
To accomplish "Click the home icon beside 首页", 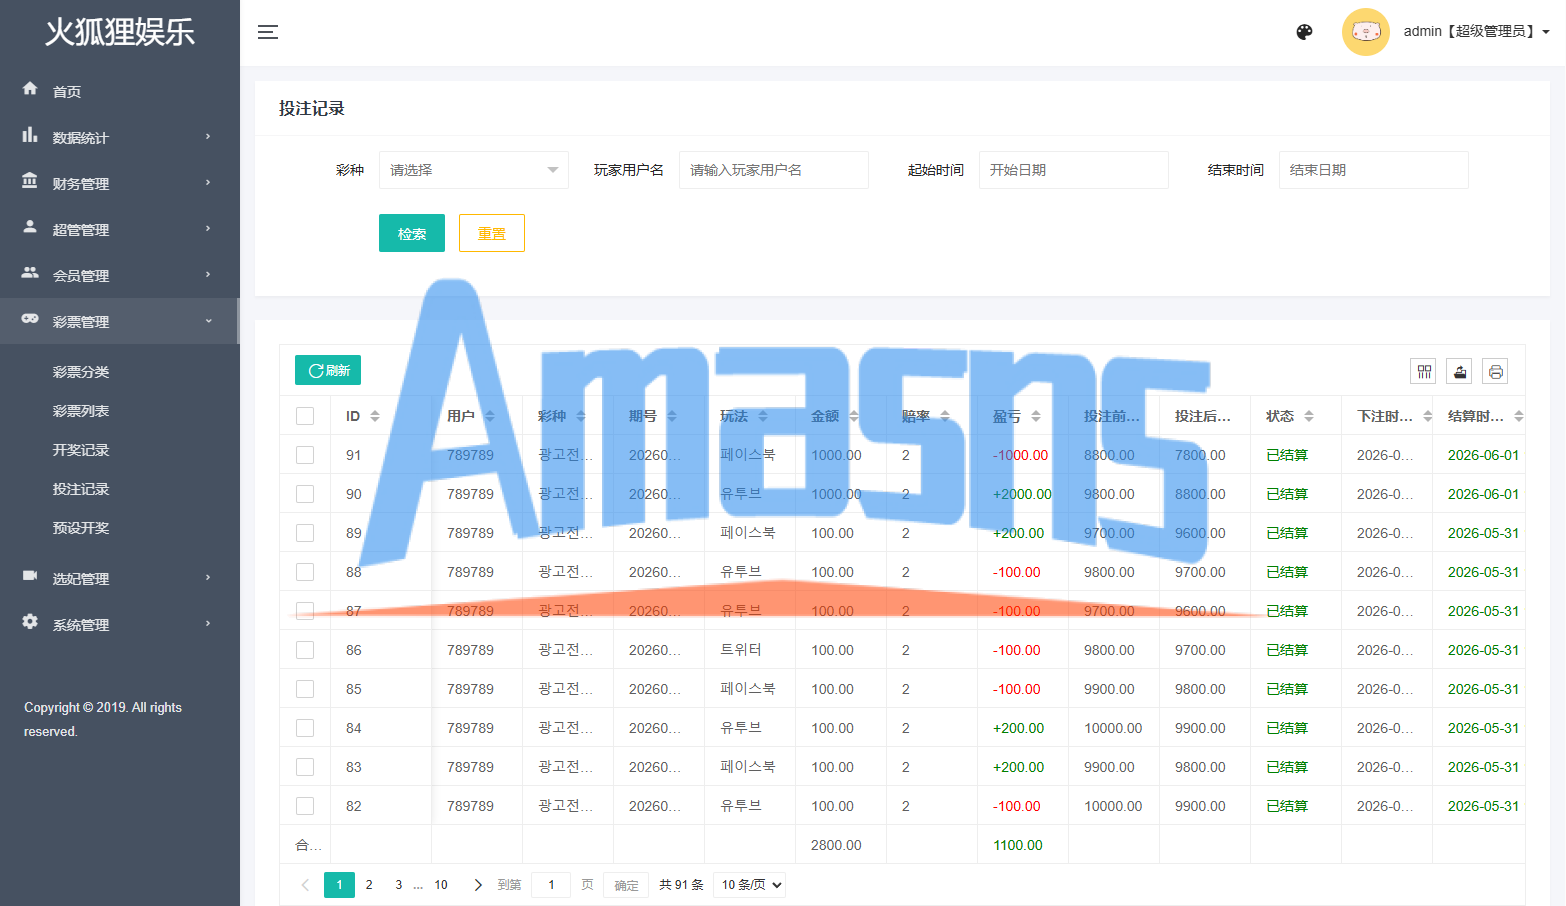I will click(x=30, y=89).
